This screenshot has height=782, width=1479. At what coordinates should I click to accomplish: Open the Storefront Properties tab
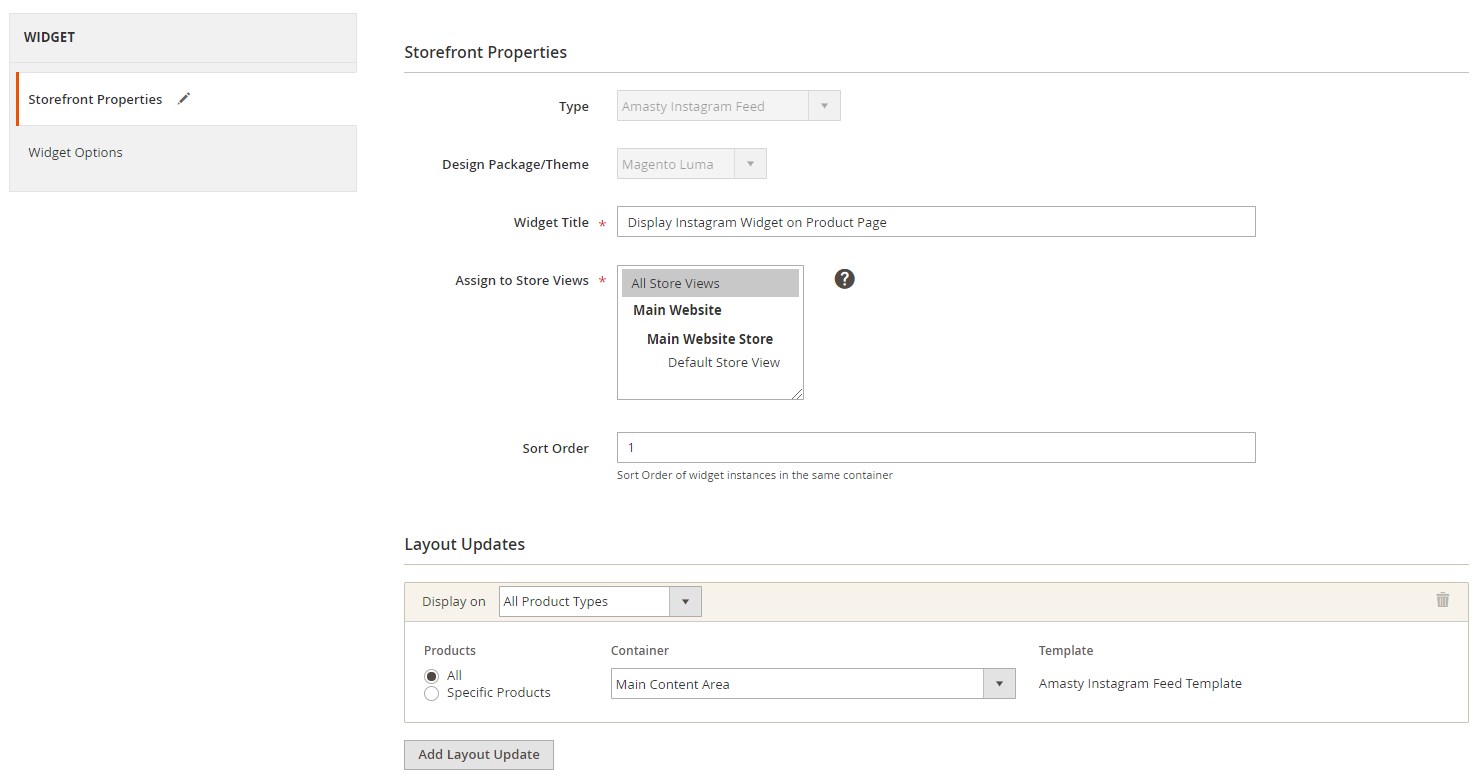coord(186,99)
